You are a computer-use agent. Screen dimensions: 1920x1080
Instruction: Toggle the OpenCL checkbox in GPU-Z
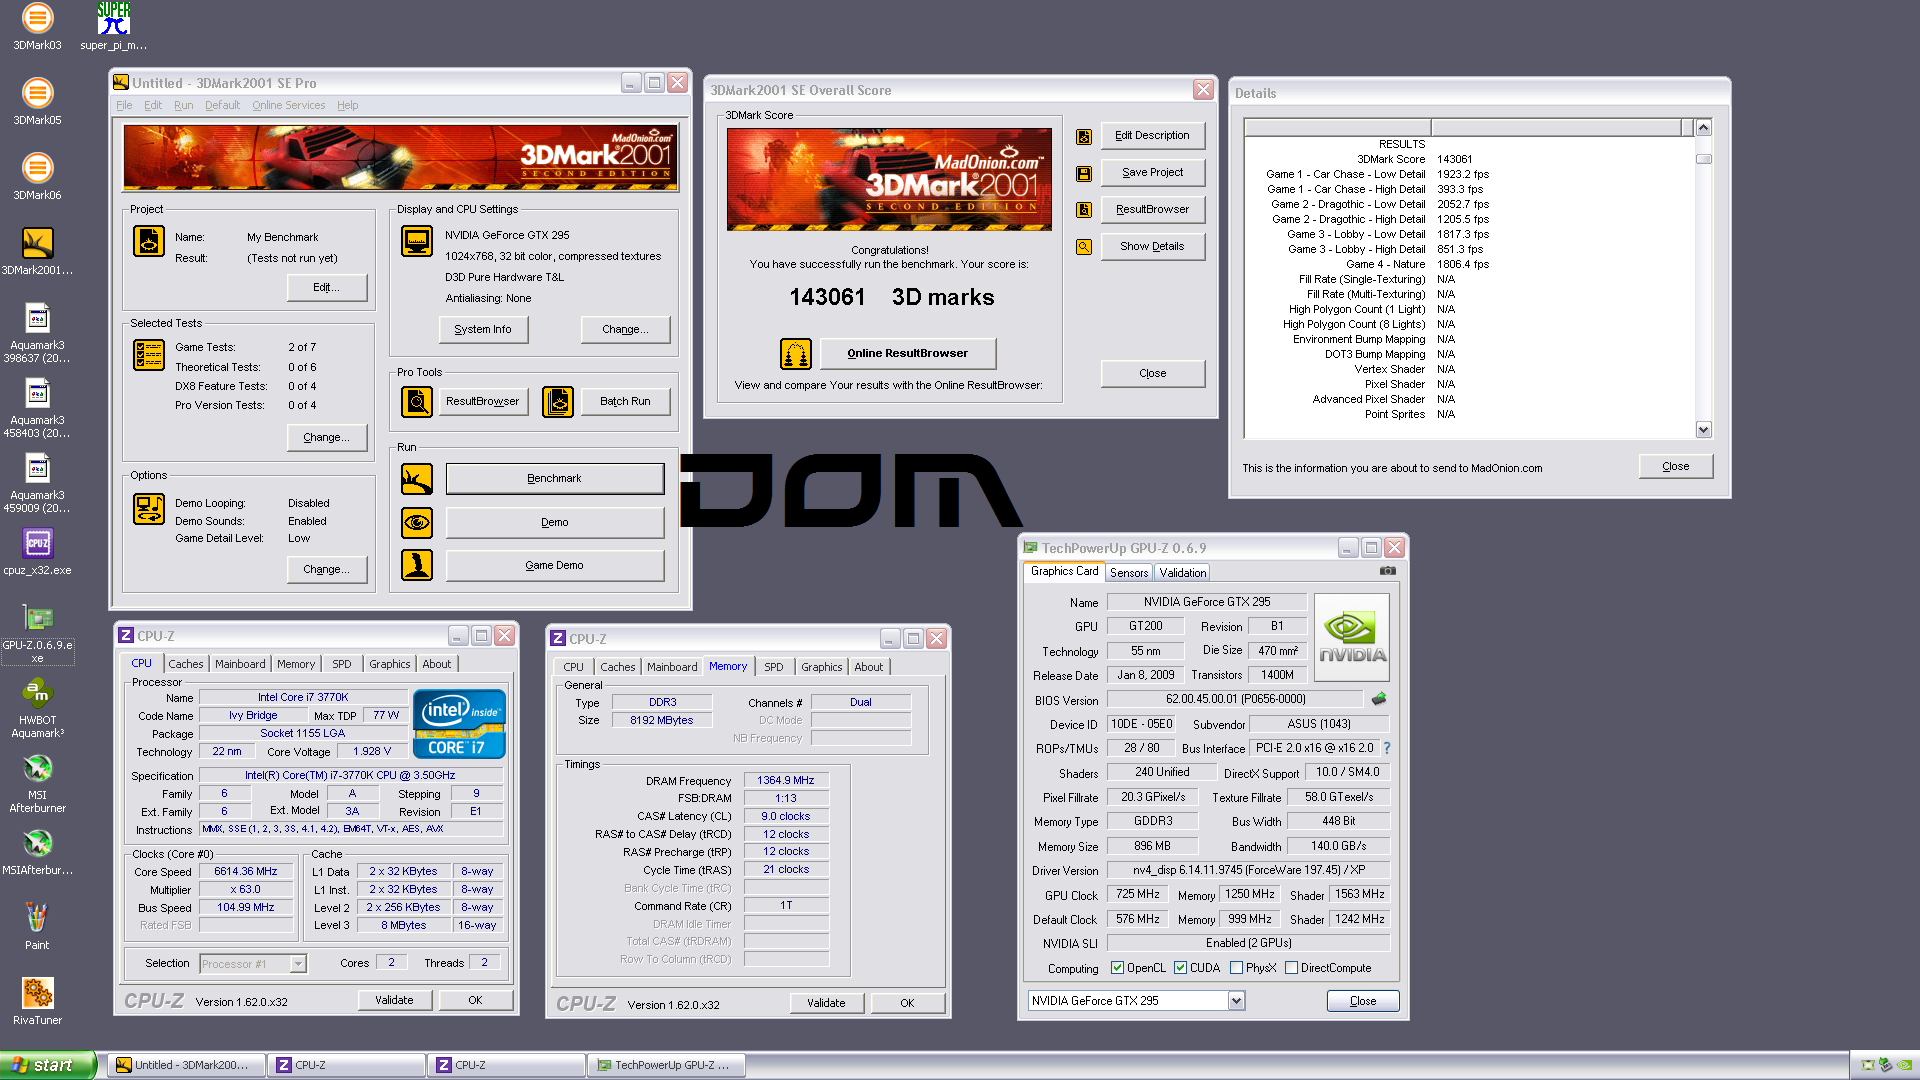(1118, 968)
